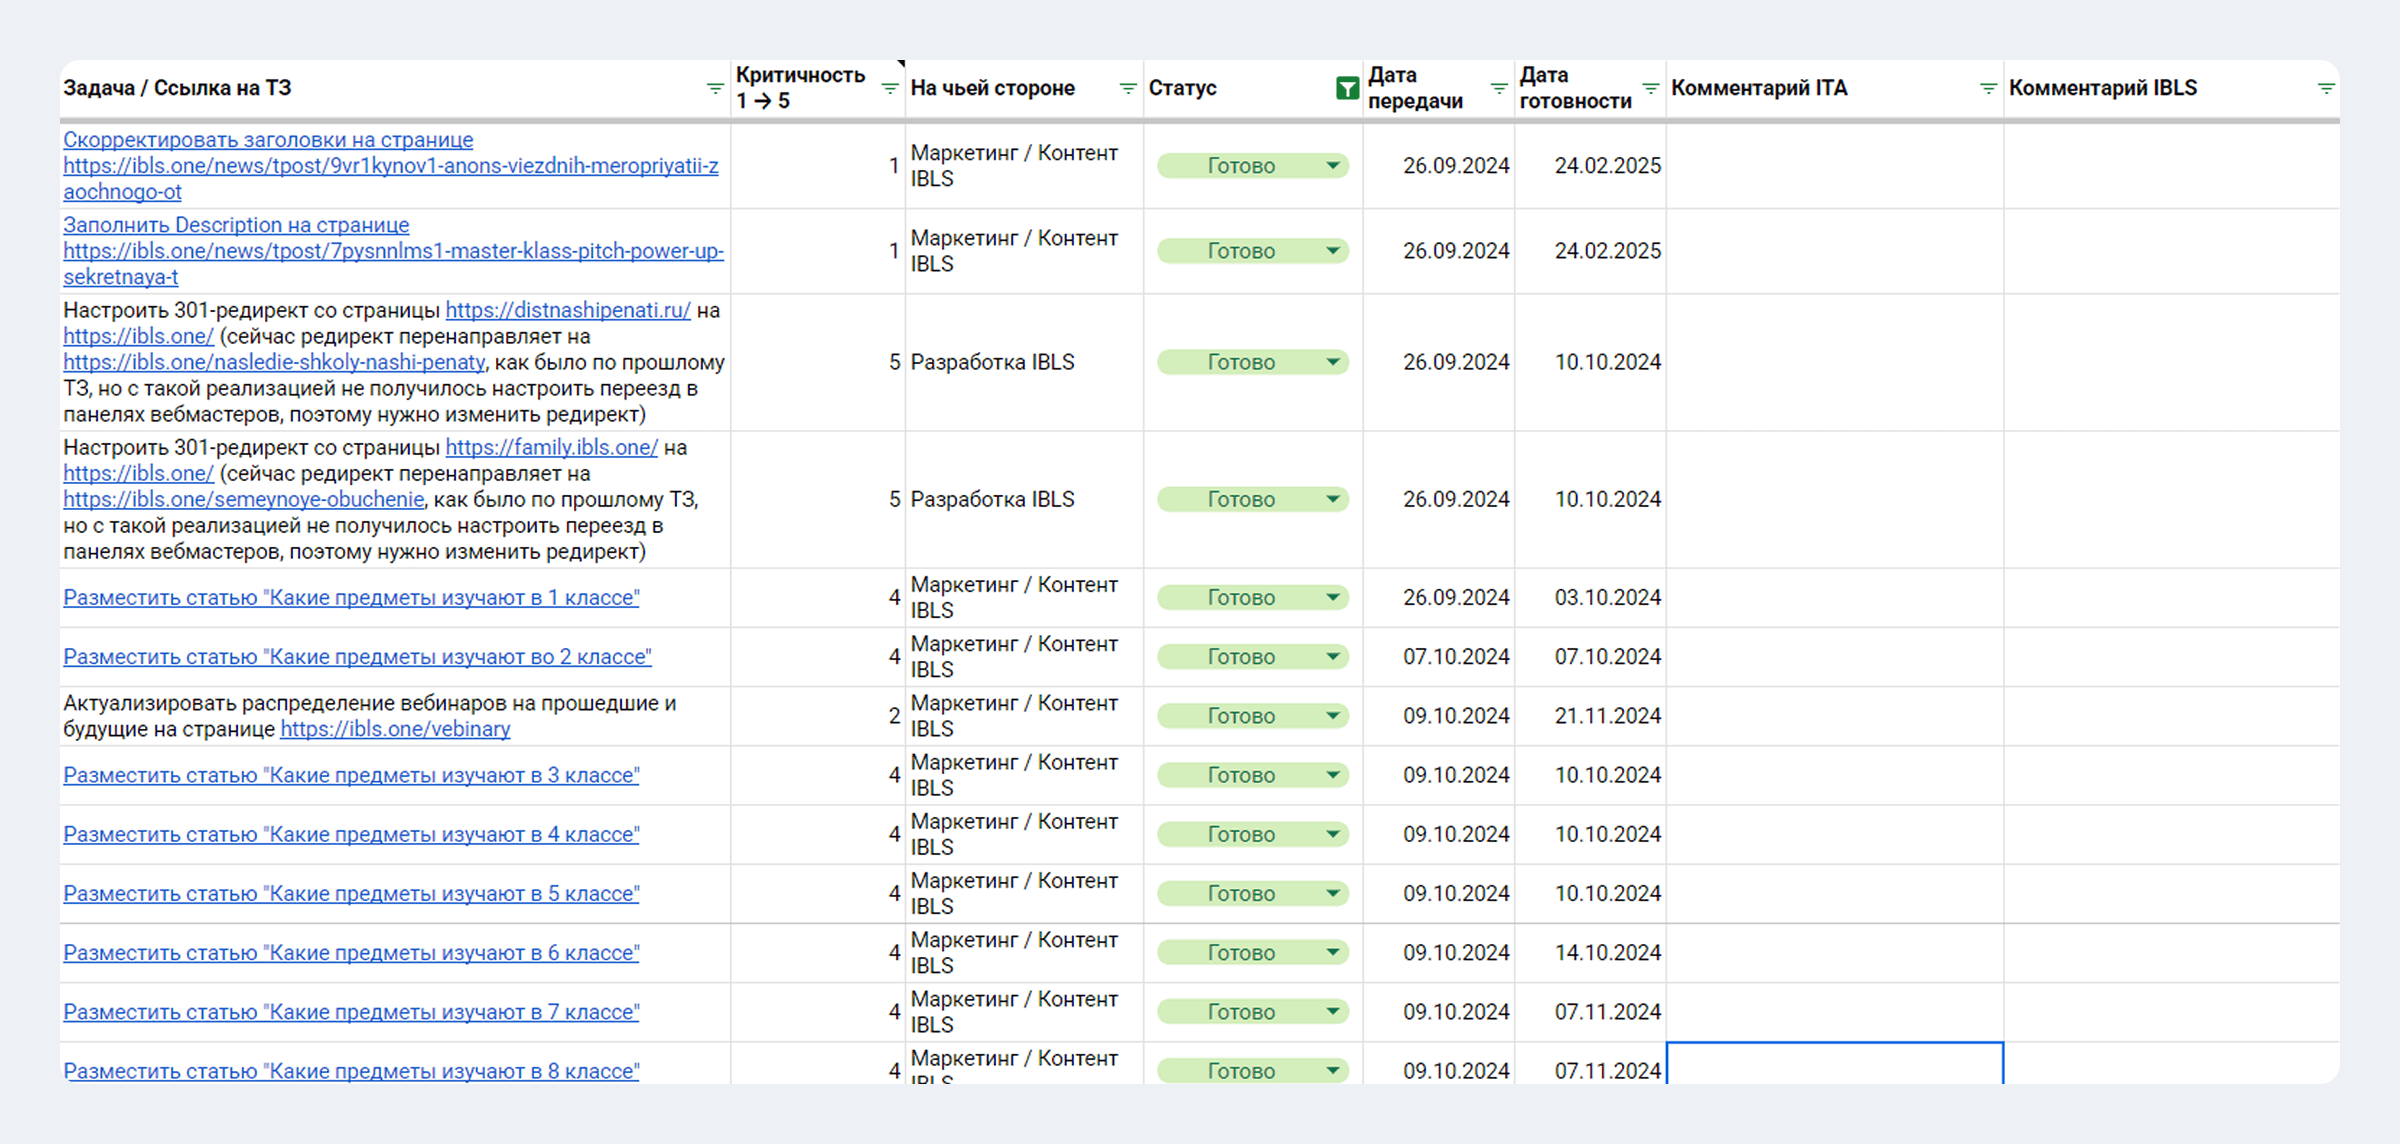Click filter icon in Задача column header
The width and height of the screenshot is (2400, 1144).
pyautogui.click(x=714, y=88)
